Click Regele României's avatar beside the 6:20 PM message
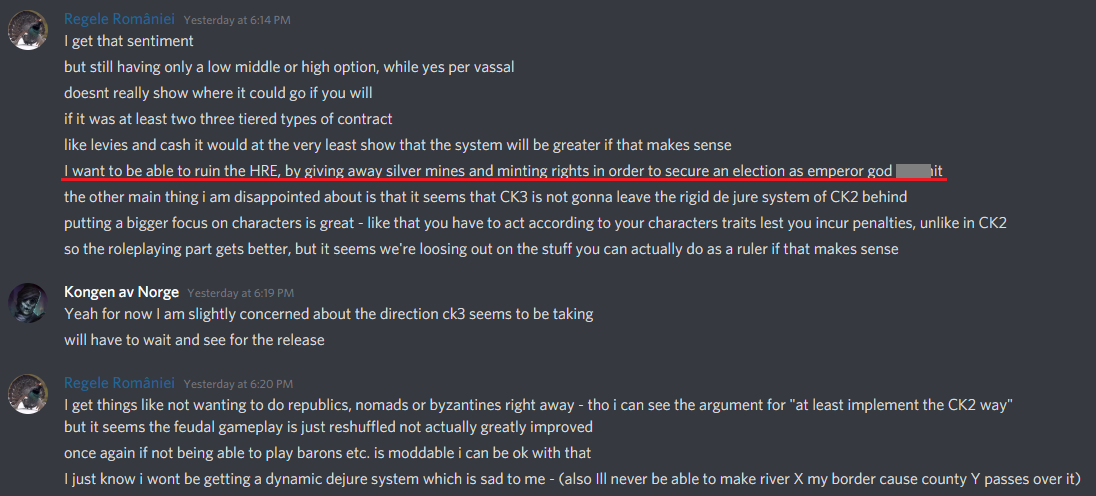 pyautogui.click(x=28, y=394)
